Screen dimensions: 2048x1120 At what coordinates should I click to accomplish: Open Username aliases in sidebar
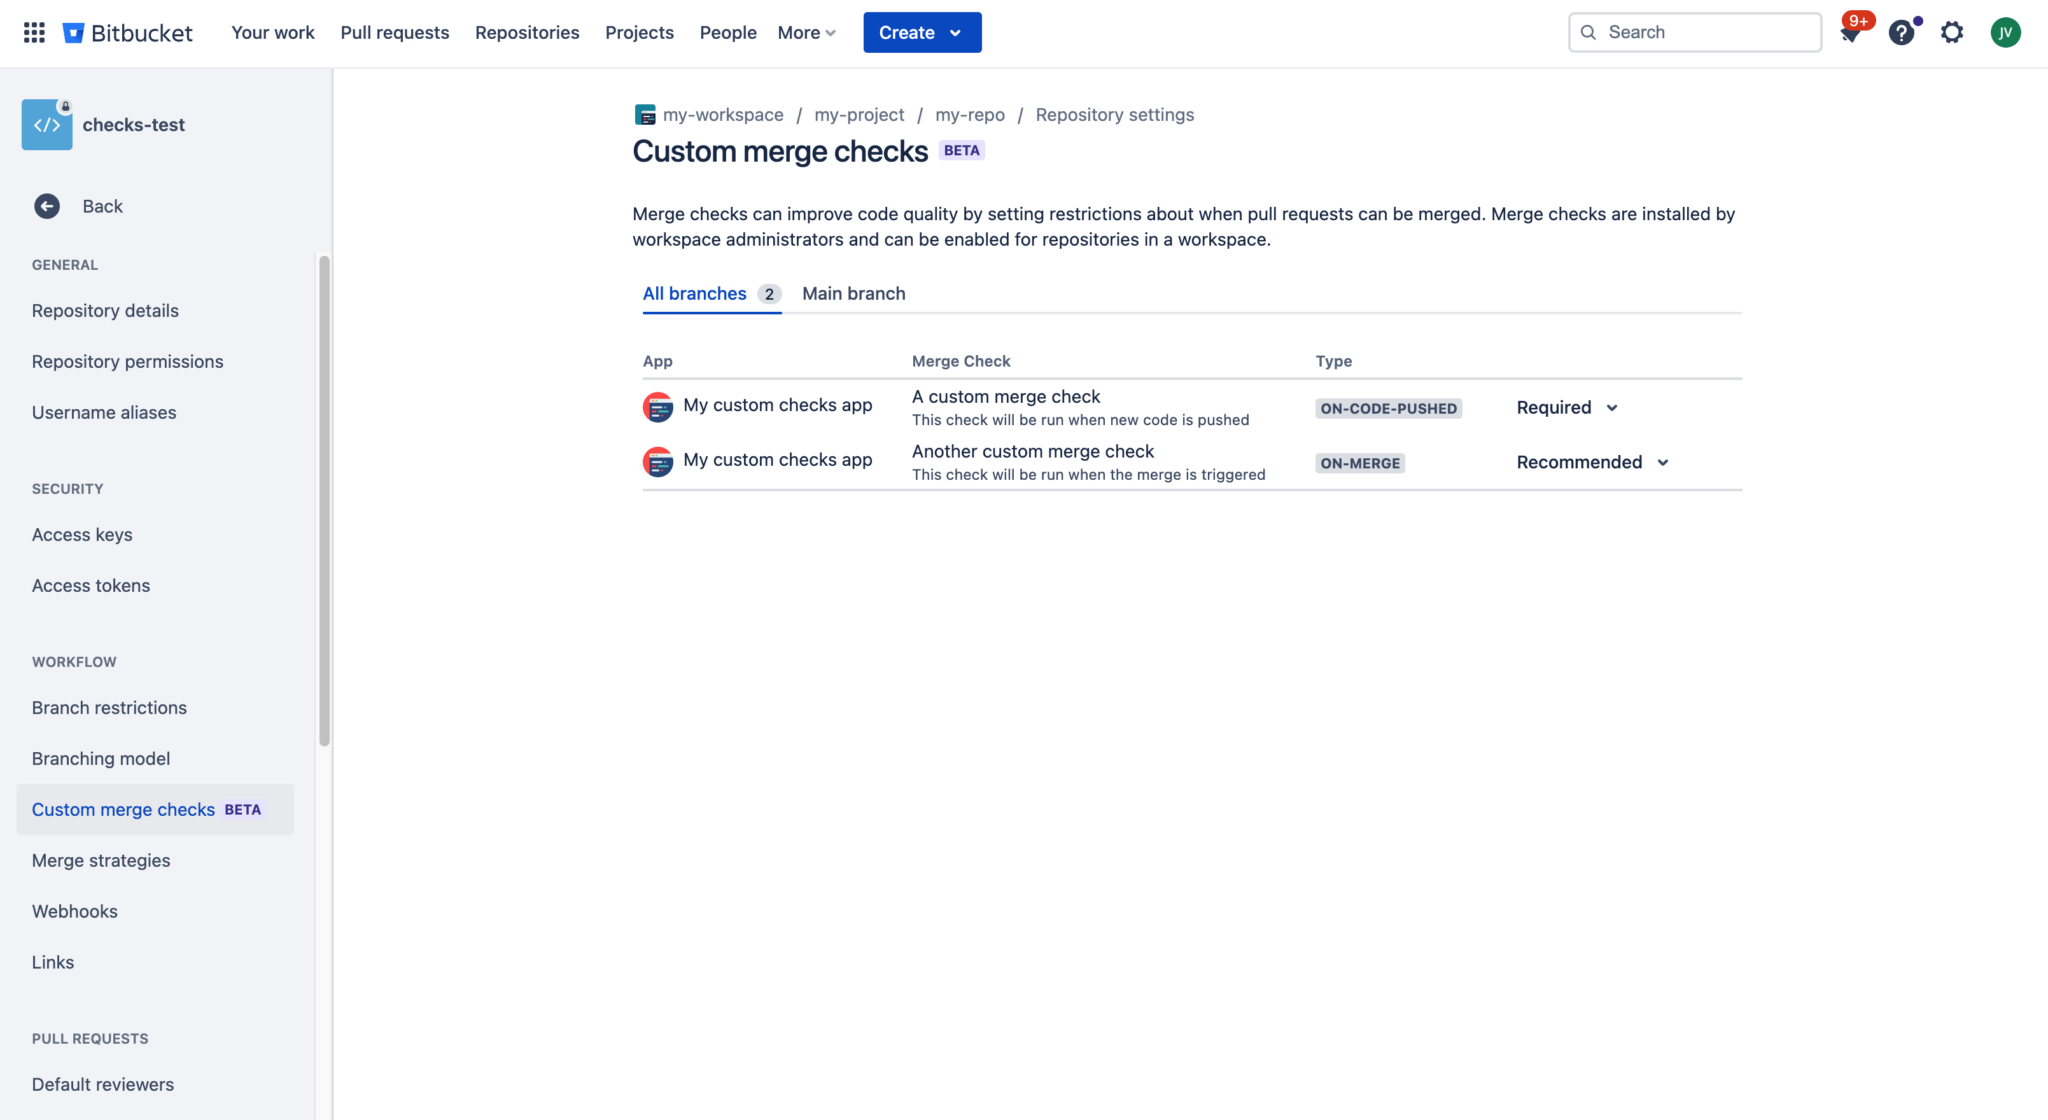point(104,412)
